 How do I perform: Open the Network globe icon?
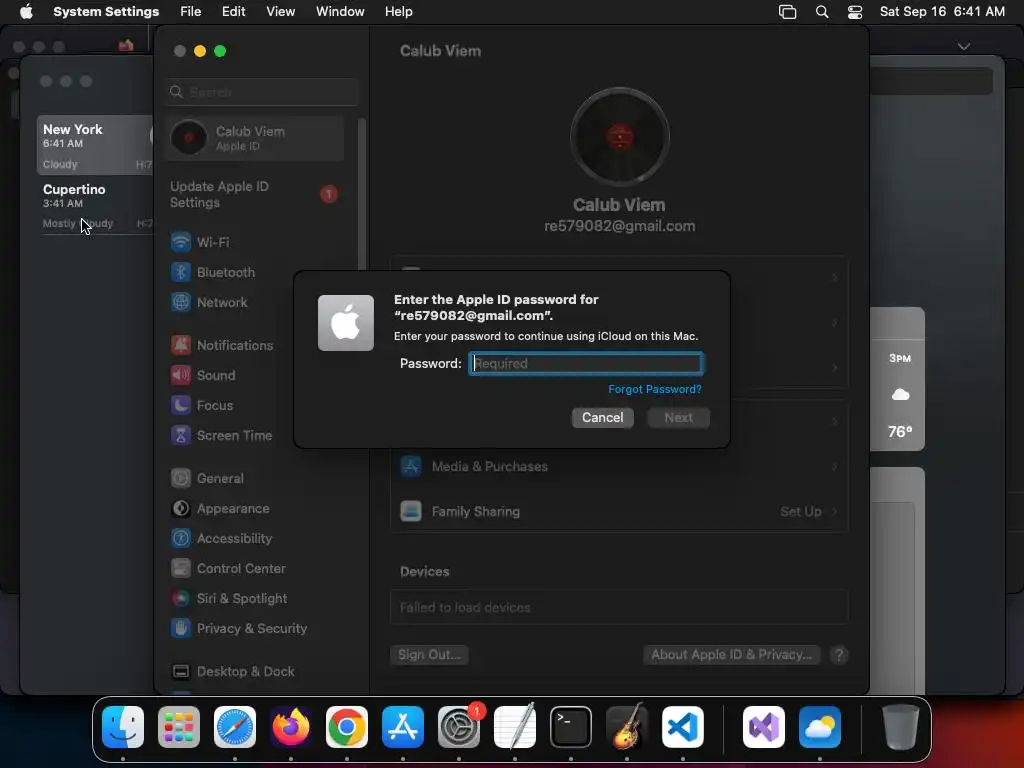[x=181, y=302]
